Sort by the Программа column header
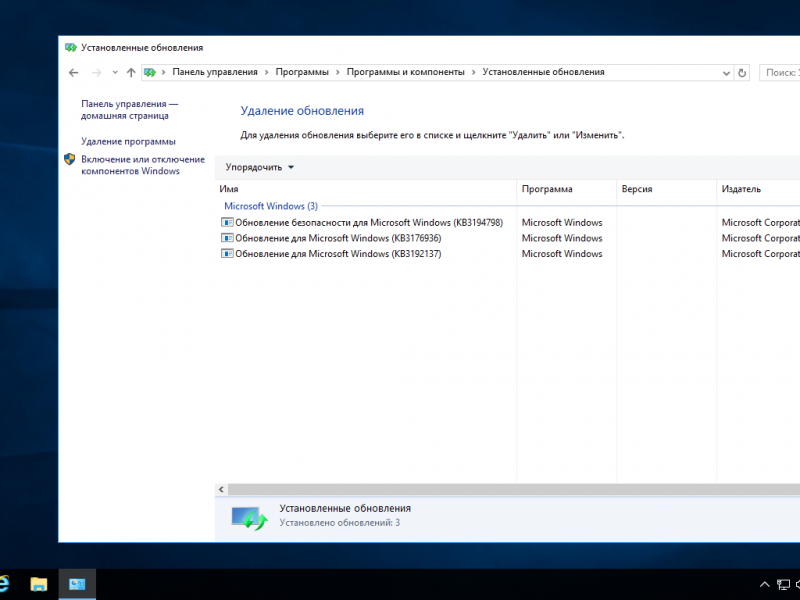This screenshot has width=800, height=600. 566,189
